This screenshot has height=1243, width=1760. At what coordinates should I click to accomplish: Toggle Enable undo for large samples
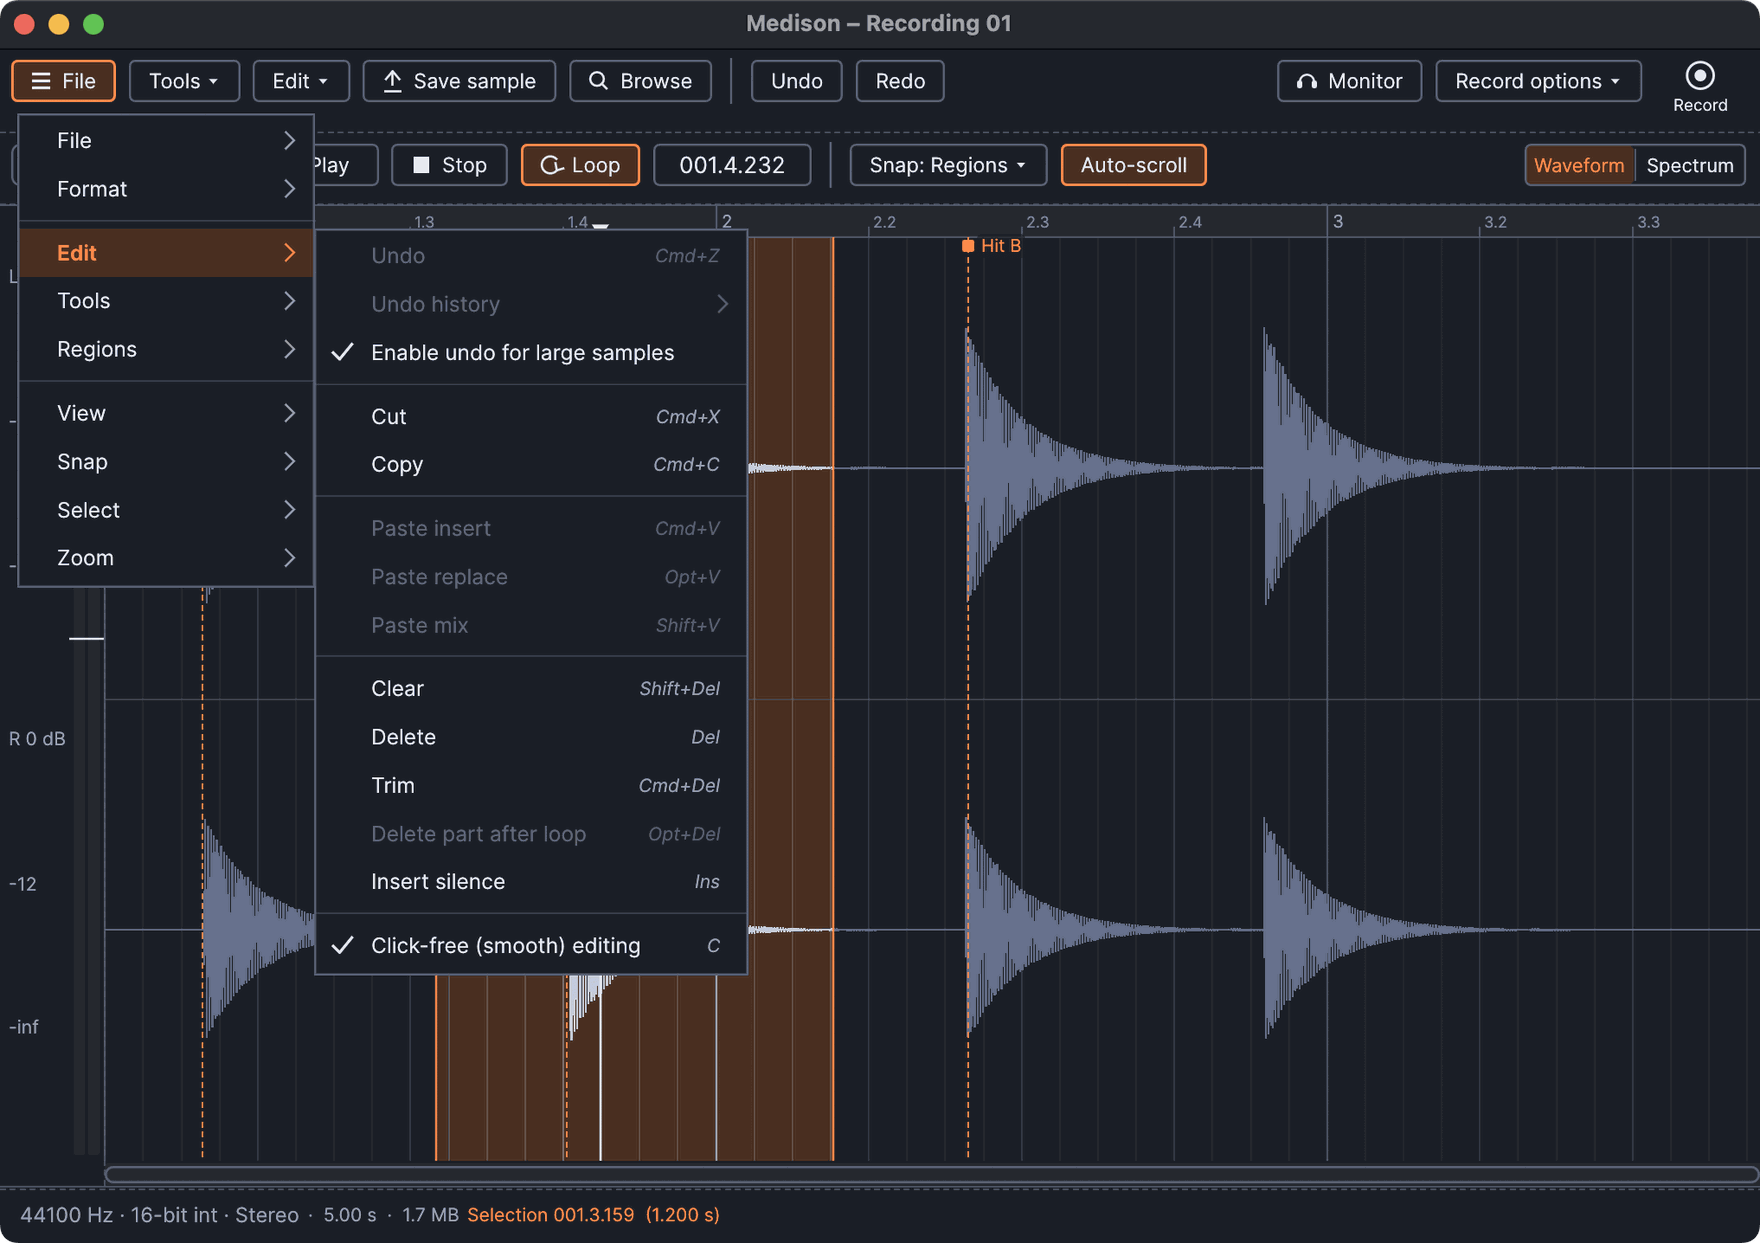tap(531, 353)
